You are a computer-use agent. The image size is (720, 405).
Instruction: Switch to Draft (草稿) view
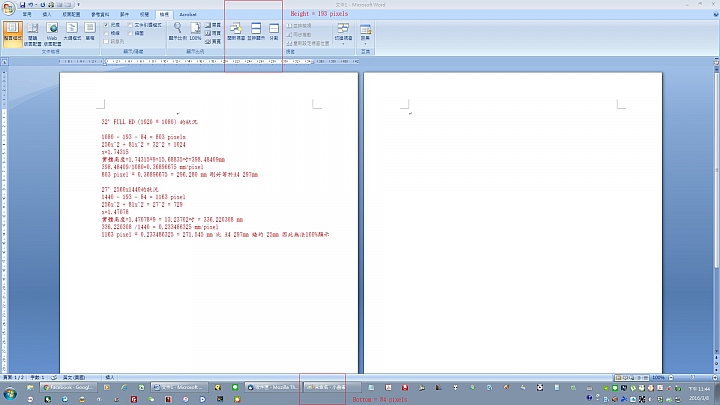click(x=90, y=32)
